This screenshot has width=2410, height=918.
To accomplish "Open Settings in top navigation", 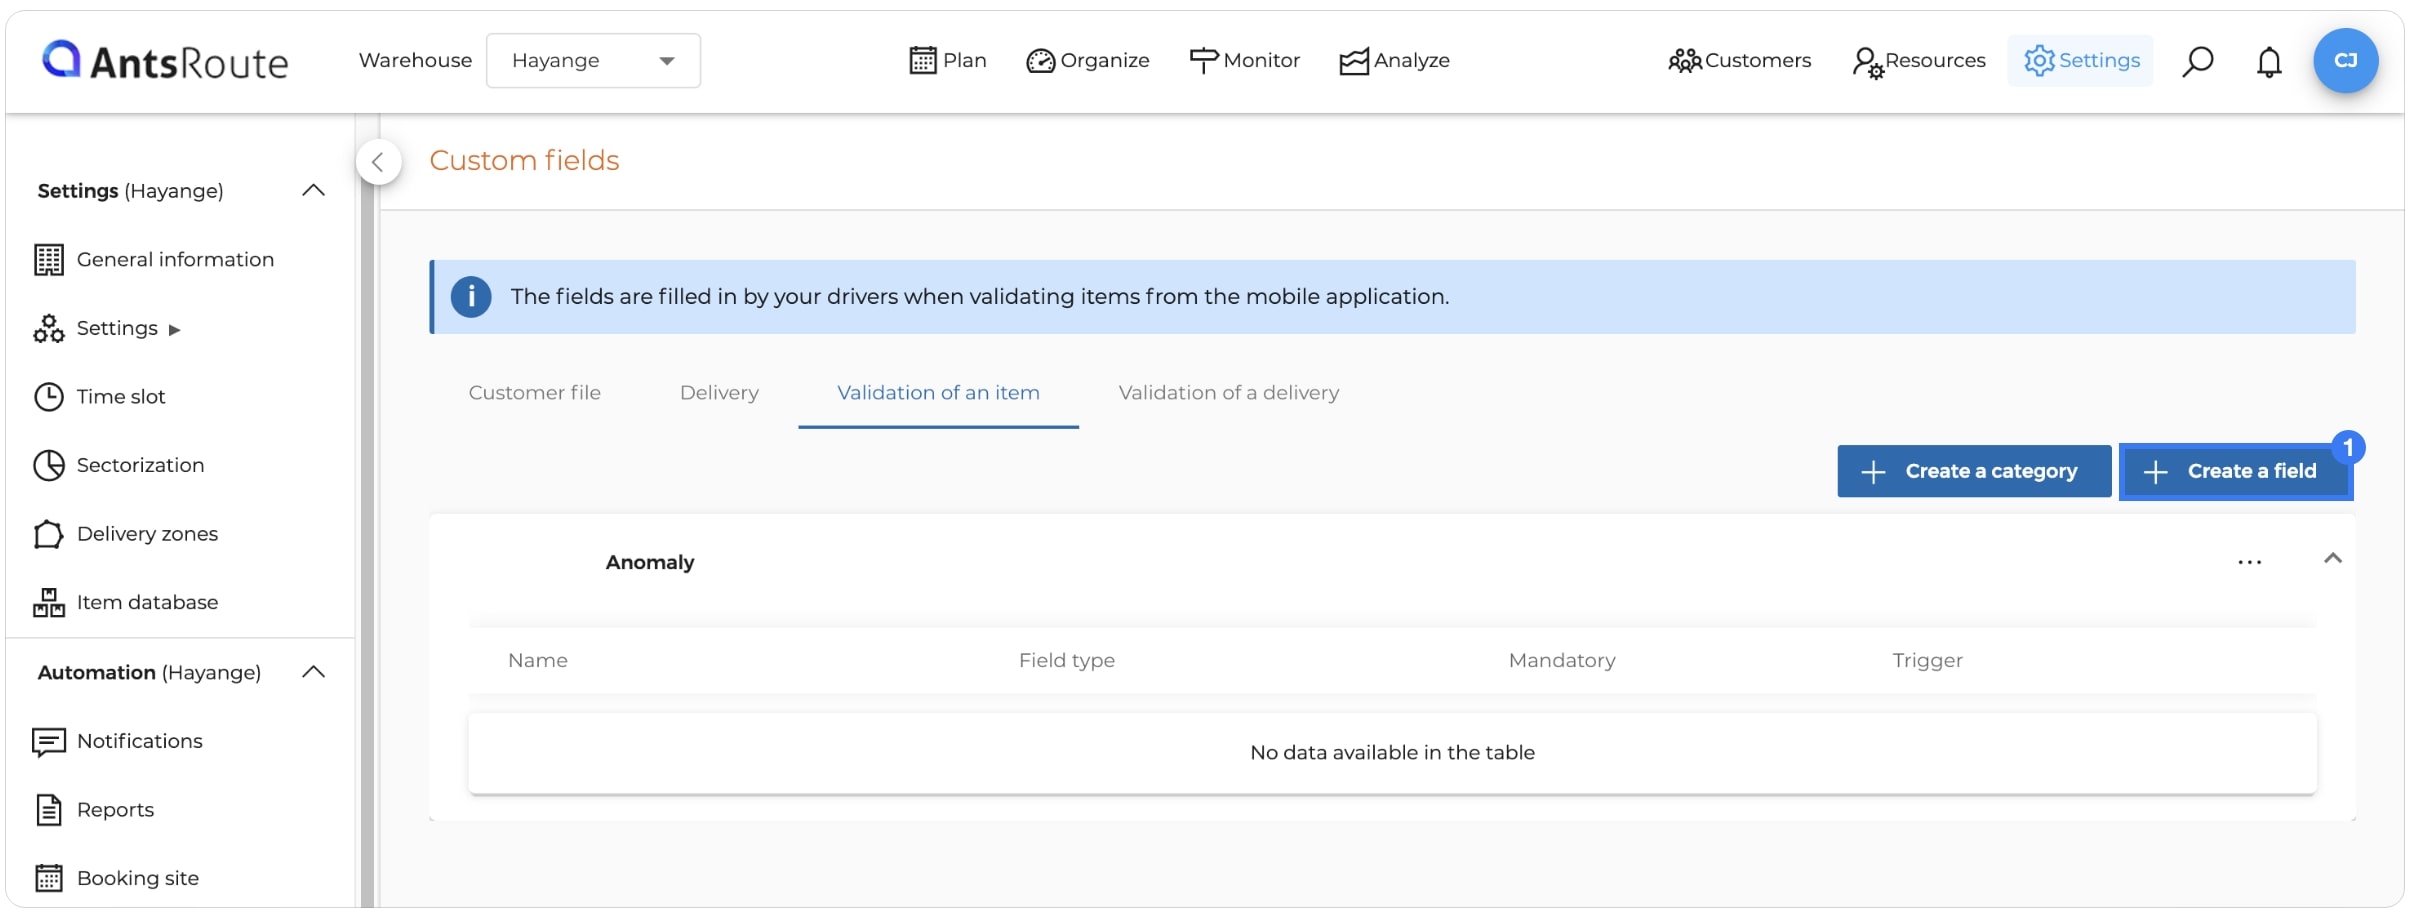I will 2081,61.
